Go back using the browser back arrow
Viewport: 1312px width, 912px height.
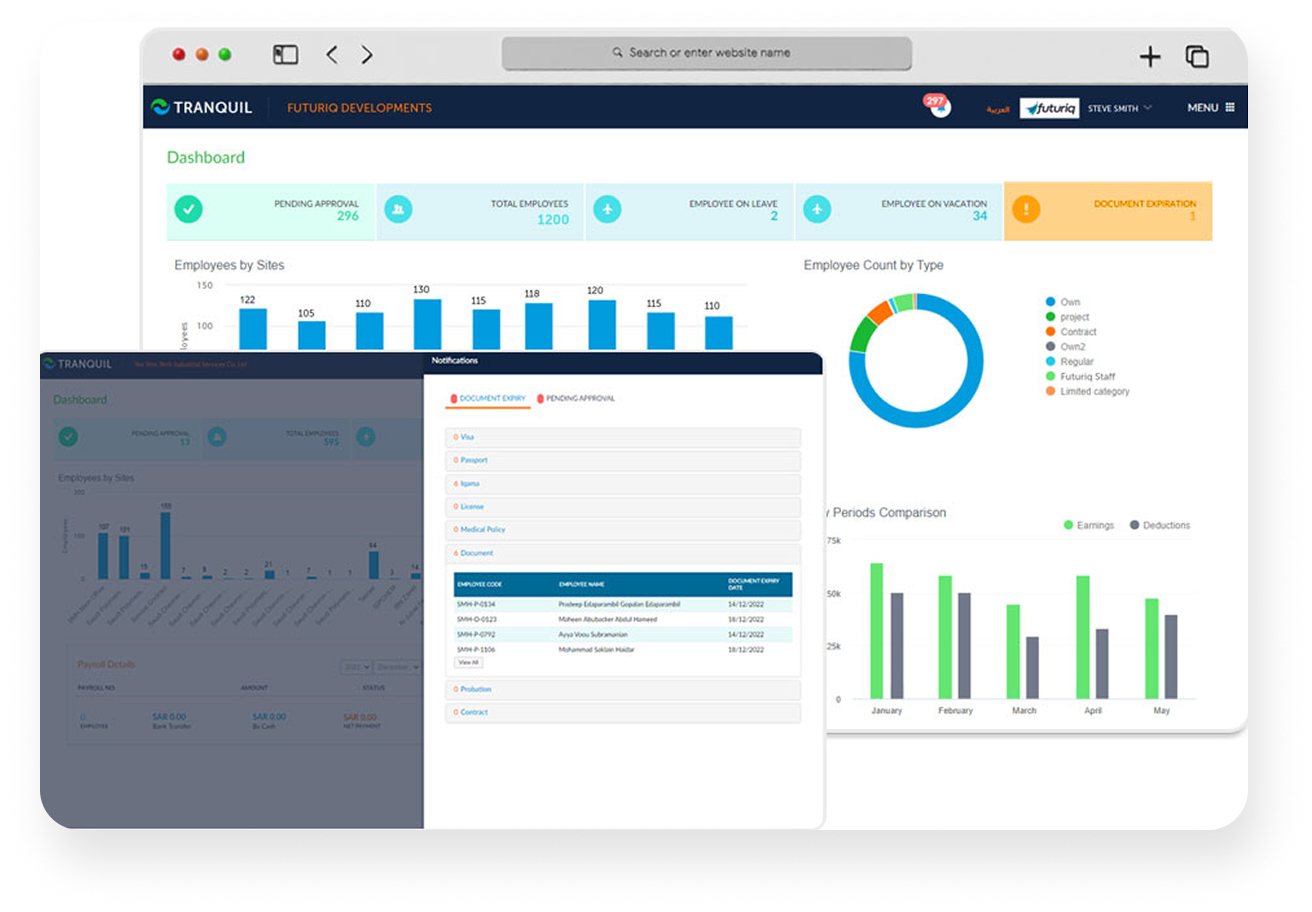click(x=332, y=55)
